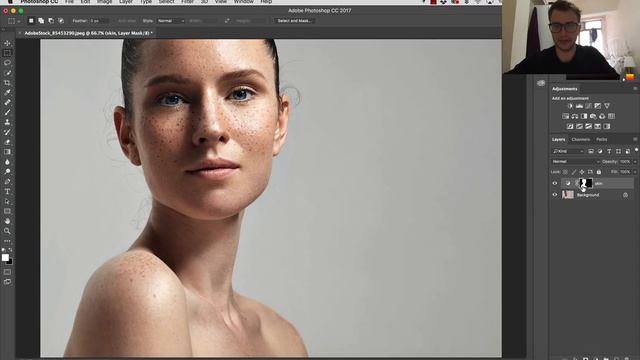Select the Gradient tool
Screen dimensions: 640x360
tap(7, 152)
